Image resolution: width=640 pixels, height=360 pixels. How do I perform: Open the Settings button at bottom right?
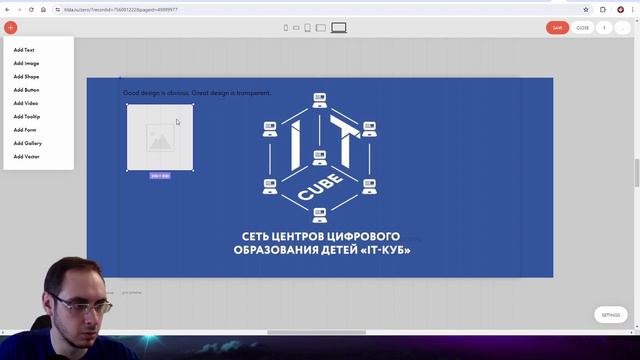tap(611, 315)
